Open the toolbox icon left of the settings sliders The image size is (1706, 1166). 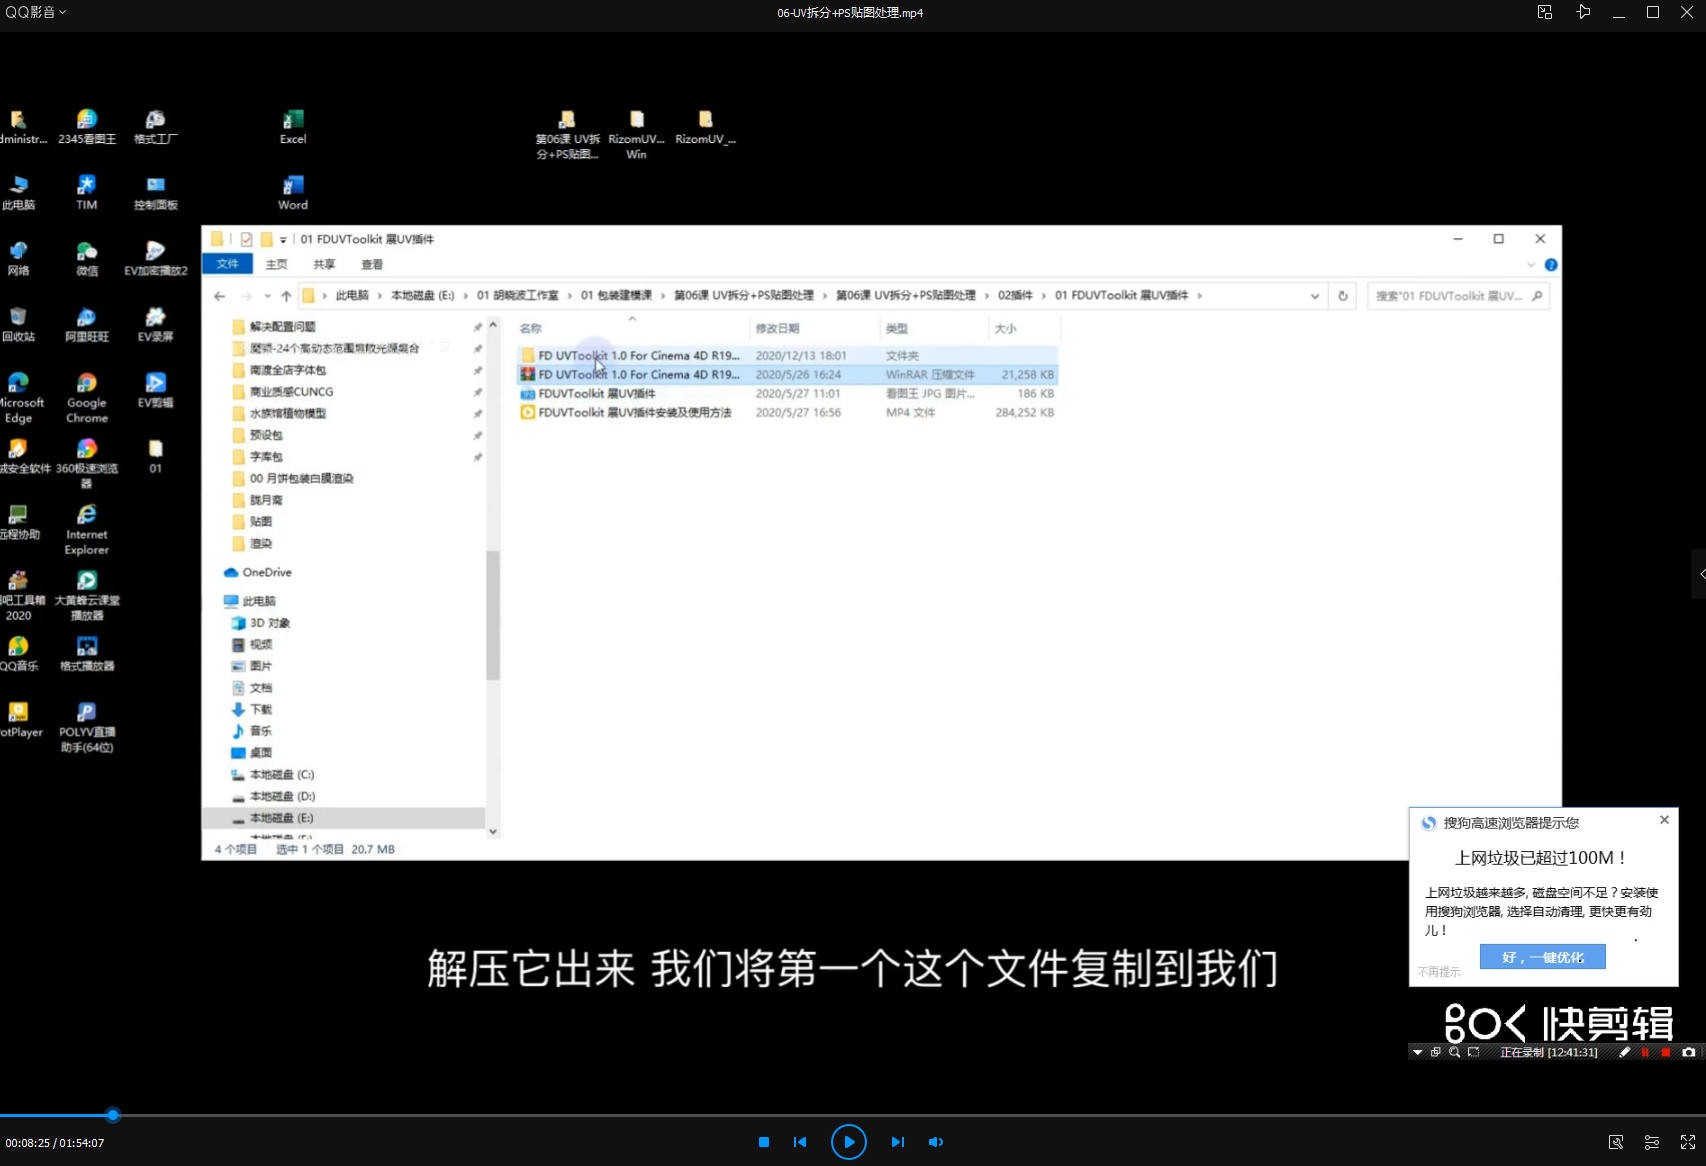pyautogui.click(x=1616, y=1142)
